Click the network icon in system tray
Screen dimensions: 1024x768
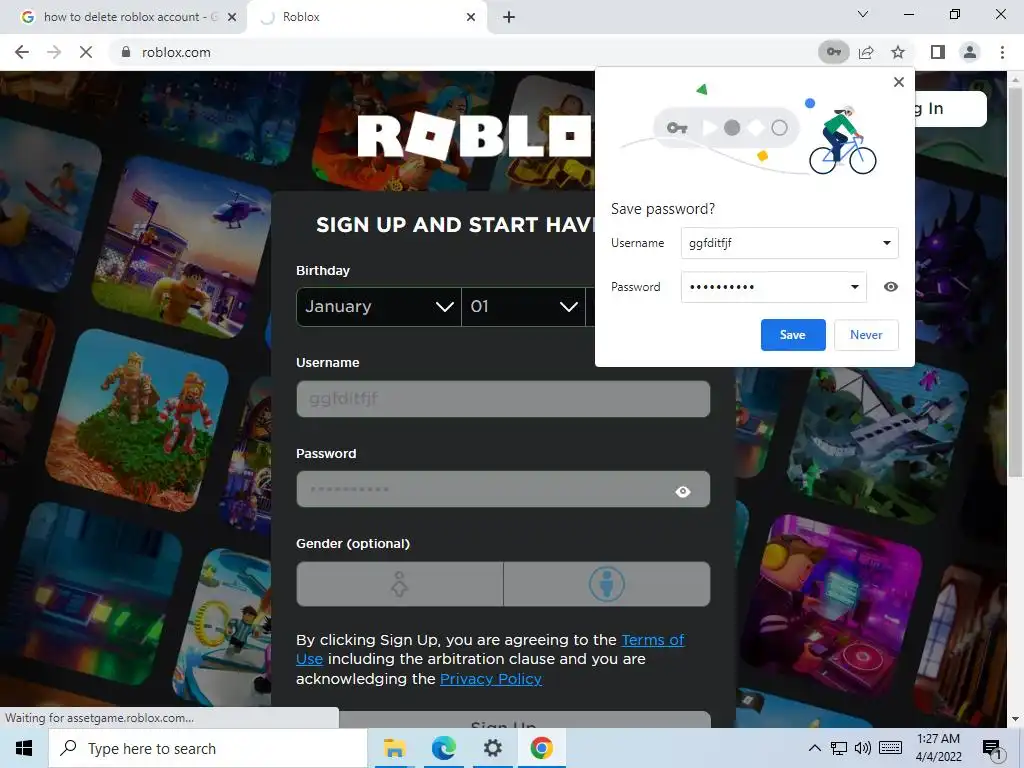coord(839,748)
